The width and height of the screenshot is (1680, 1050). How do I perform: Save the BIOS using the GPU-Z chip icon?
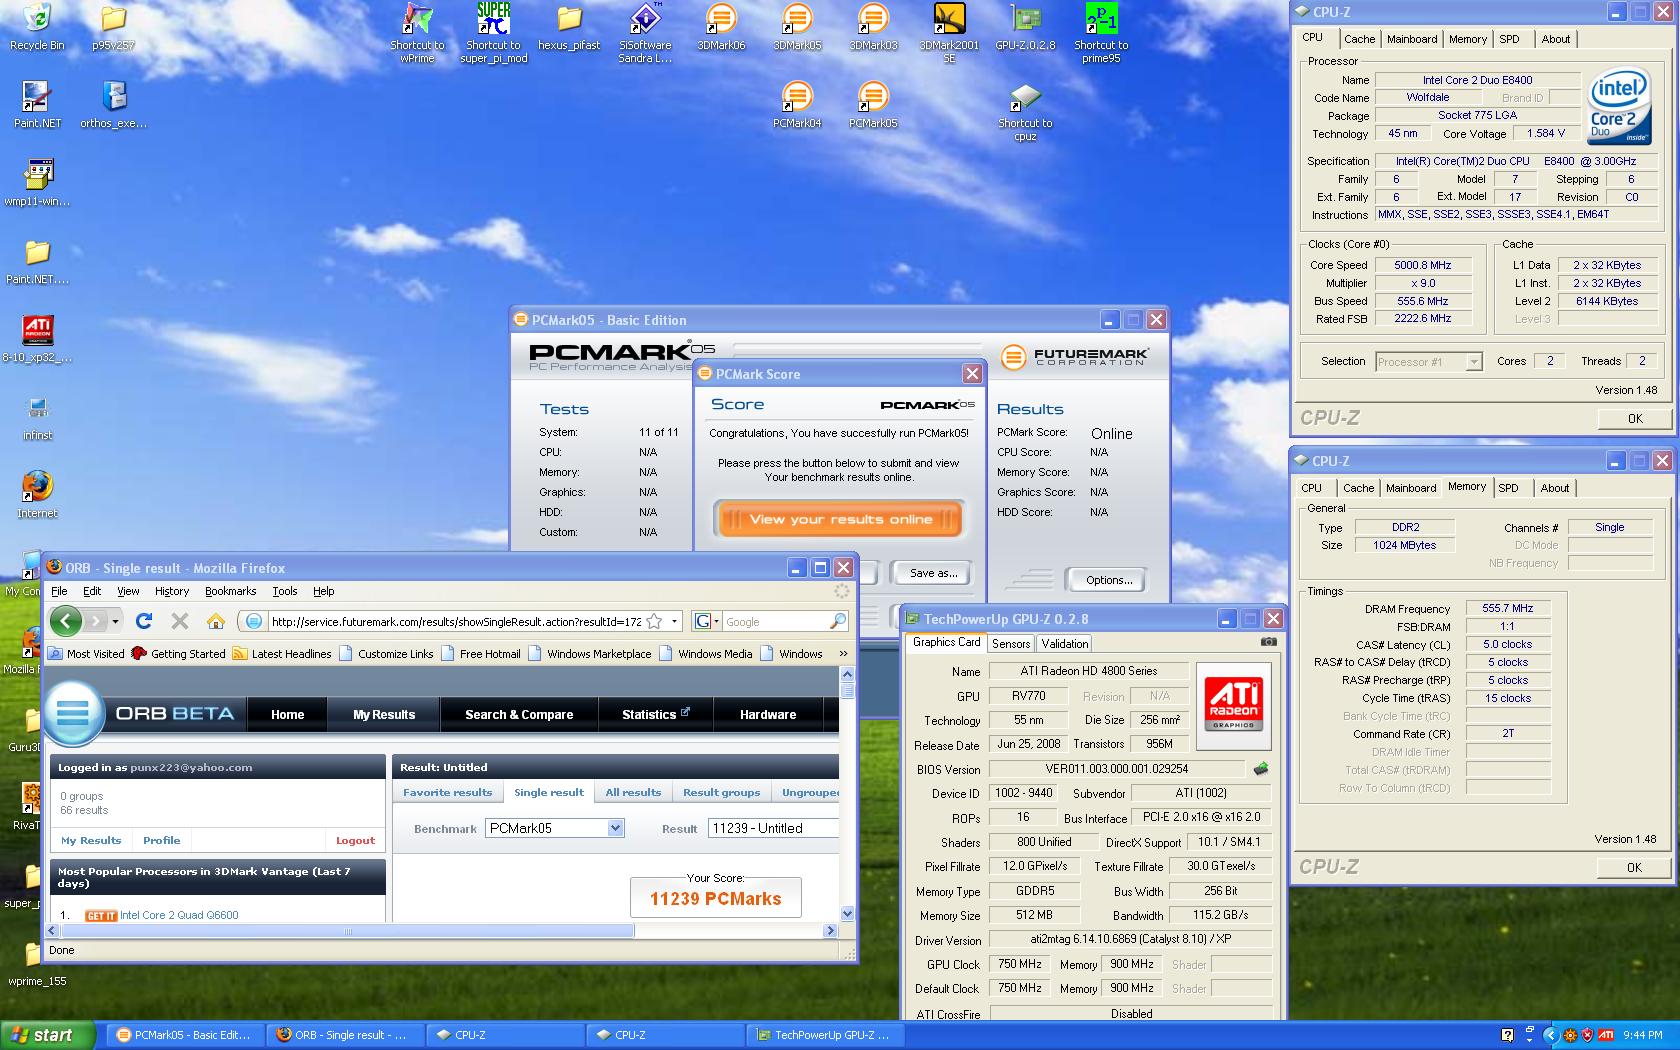pos(1261,769)
